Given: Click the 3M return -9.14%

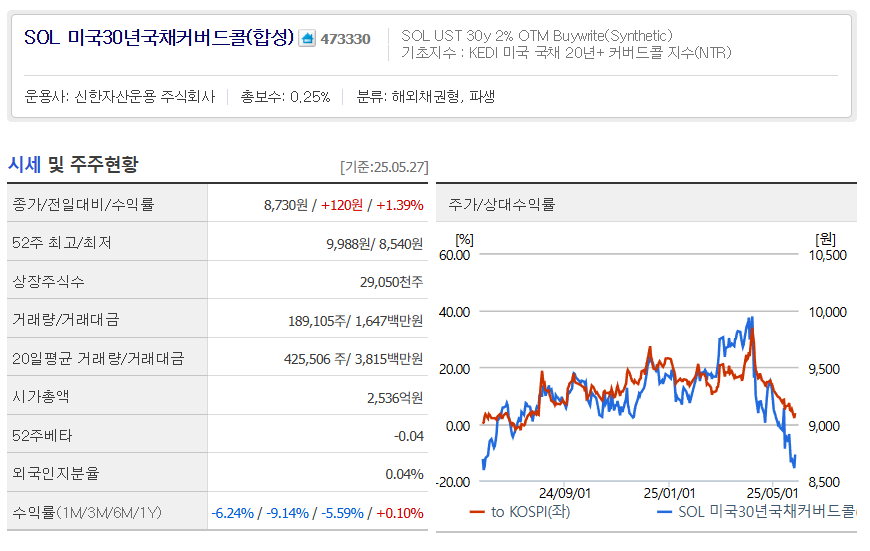Looking at the screenshot, I should pyautogui.click(x=287, y=513).
